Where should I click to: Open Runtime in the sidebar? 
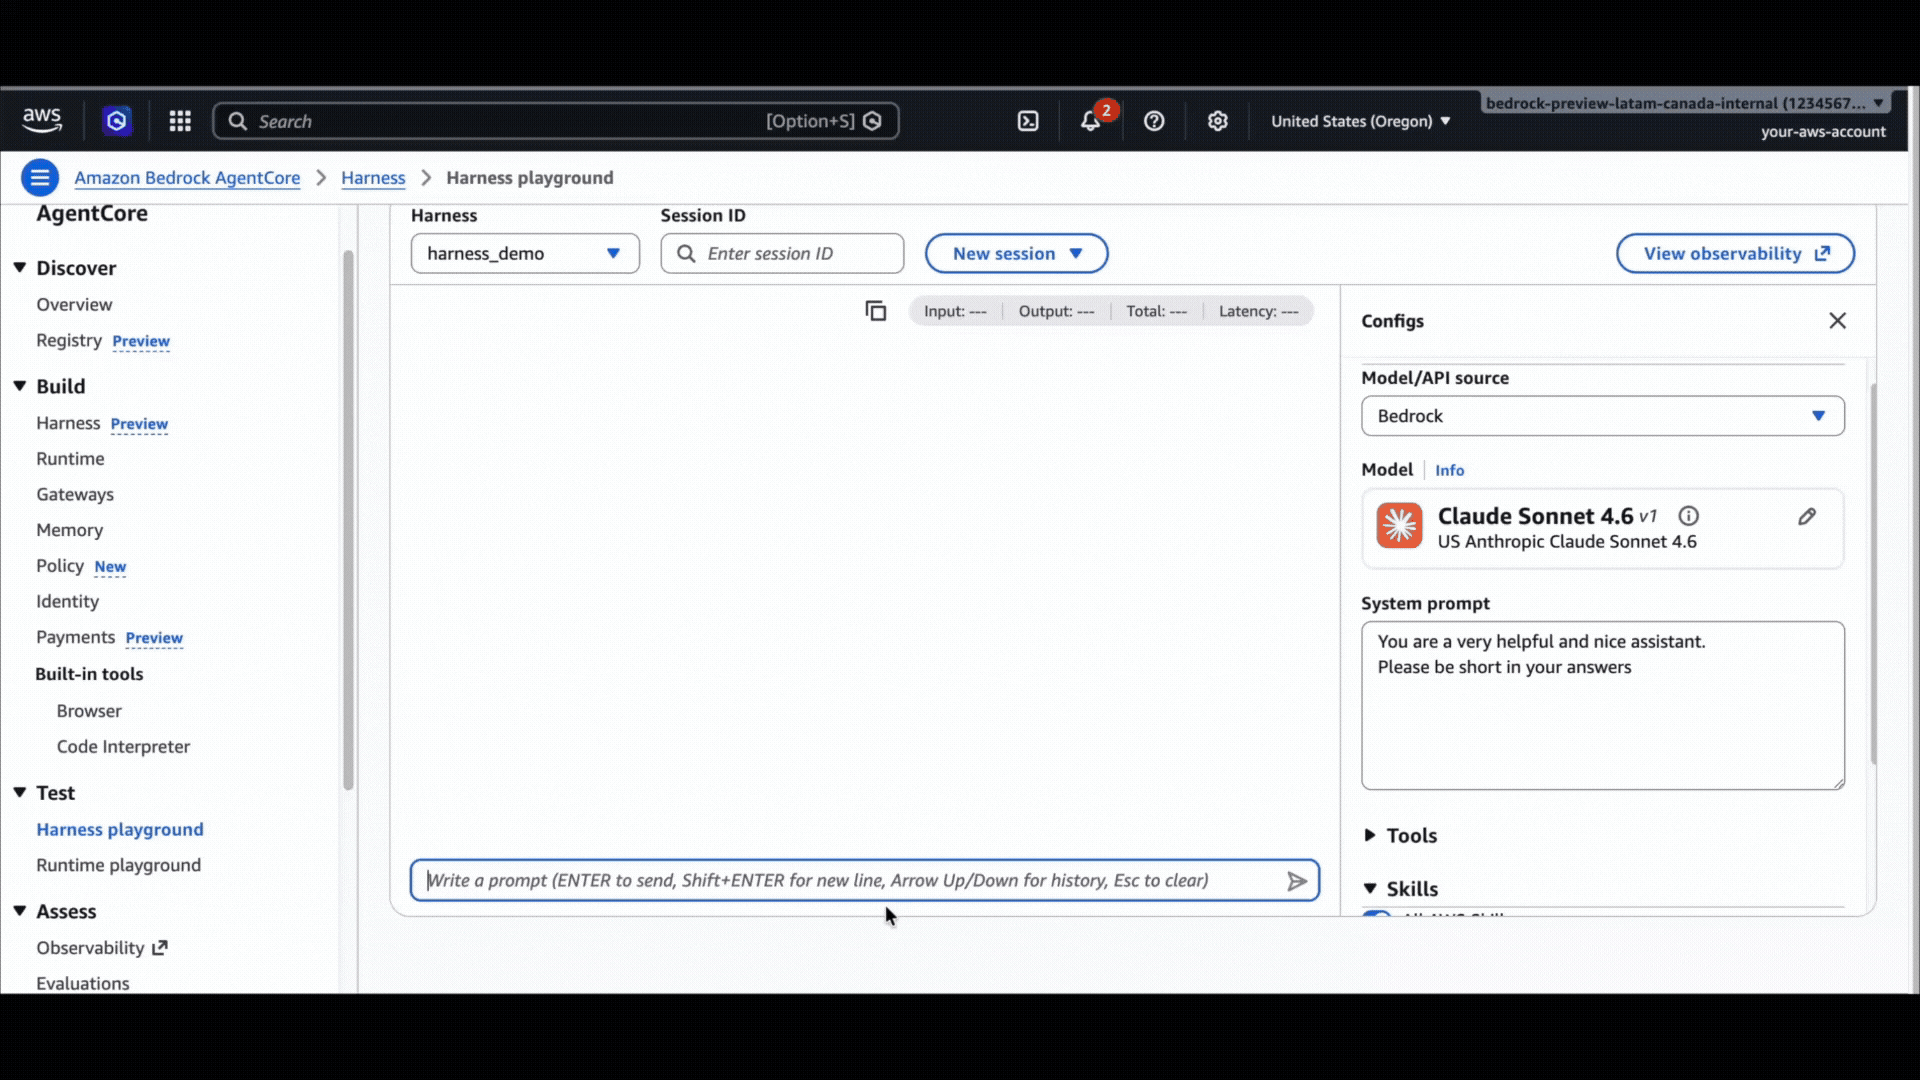click(x=70, y=459)
